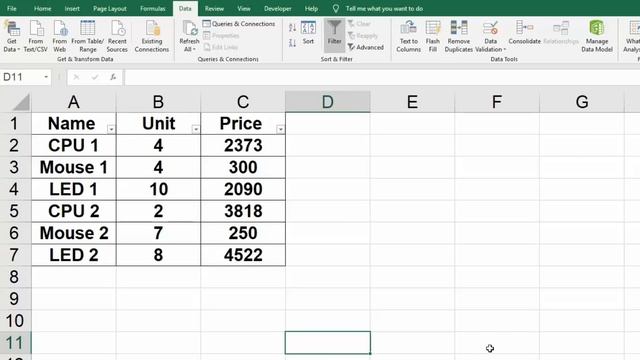
Task: Select the price cell 2373
Action: (x=243, y=146)
